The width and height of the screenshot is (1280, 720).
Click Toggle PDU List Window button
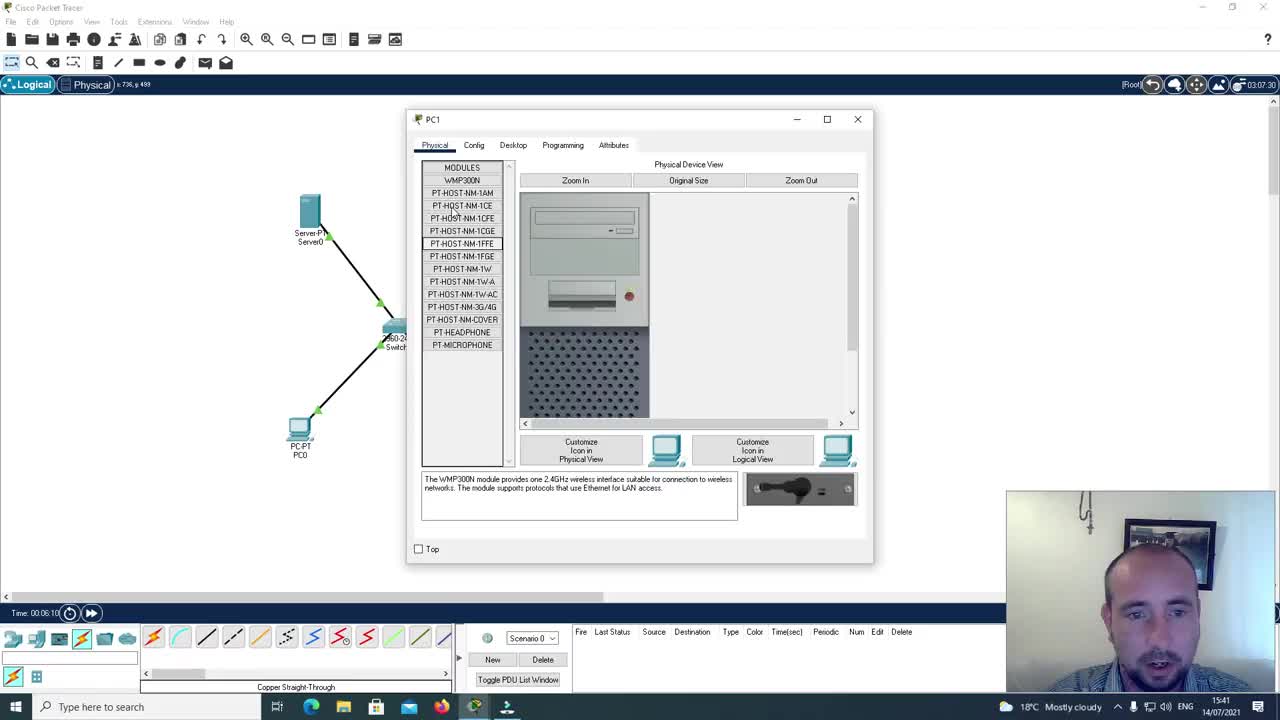518,680
